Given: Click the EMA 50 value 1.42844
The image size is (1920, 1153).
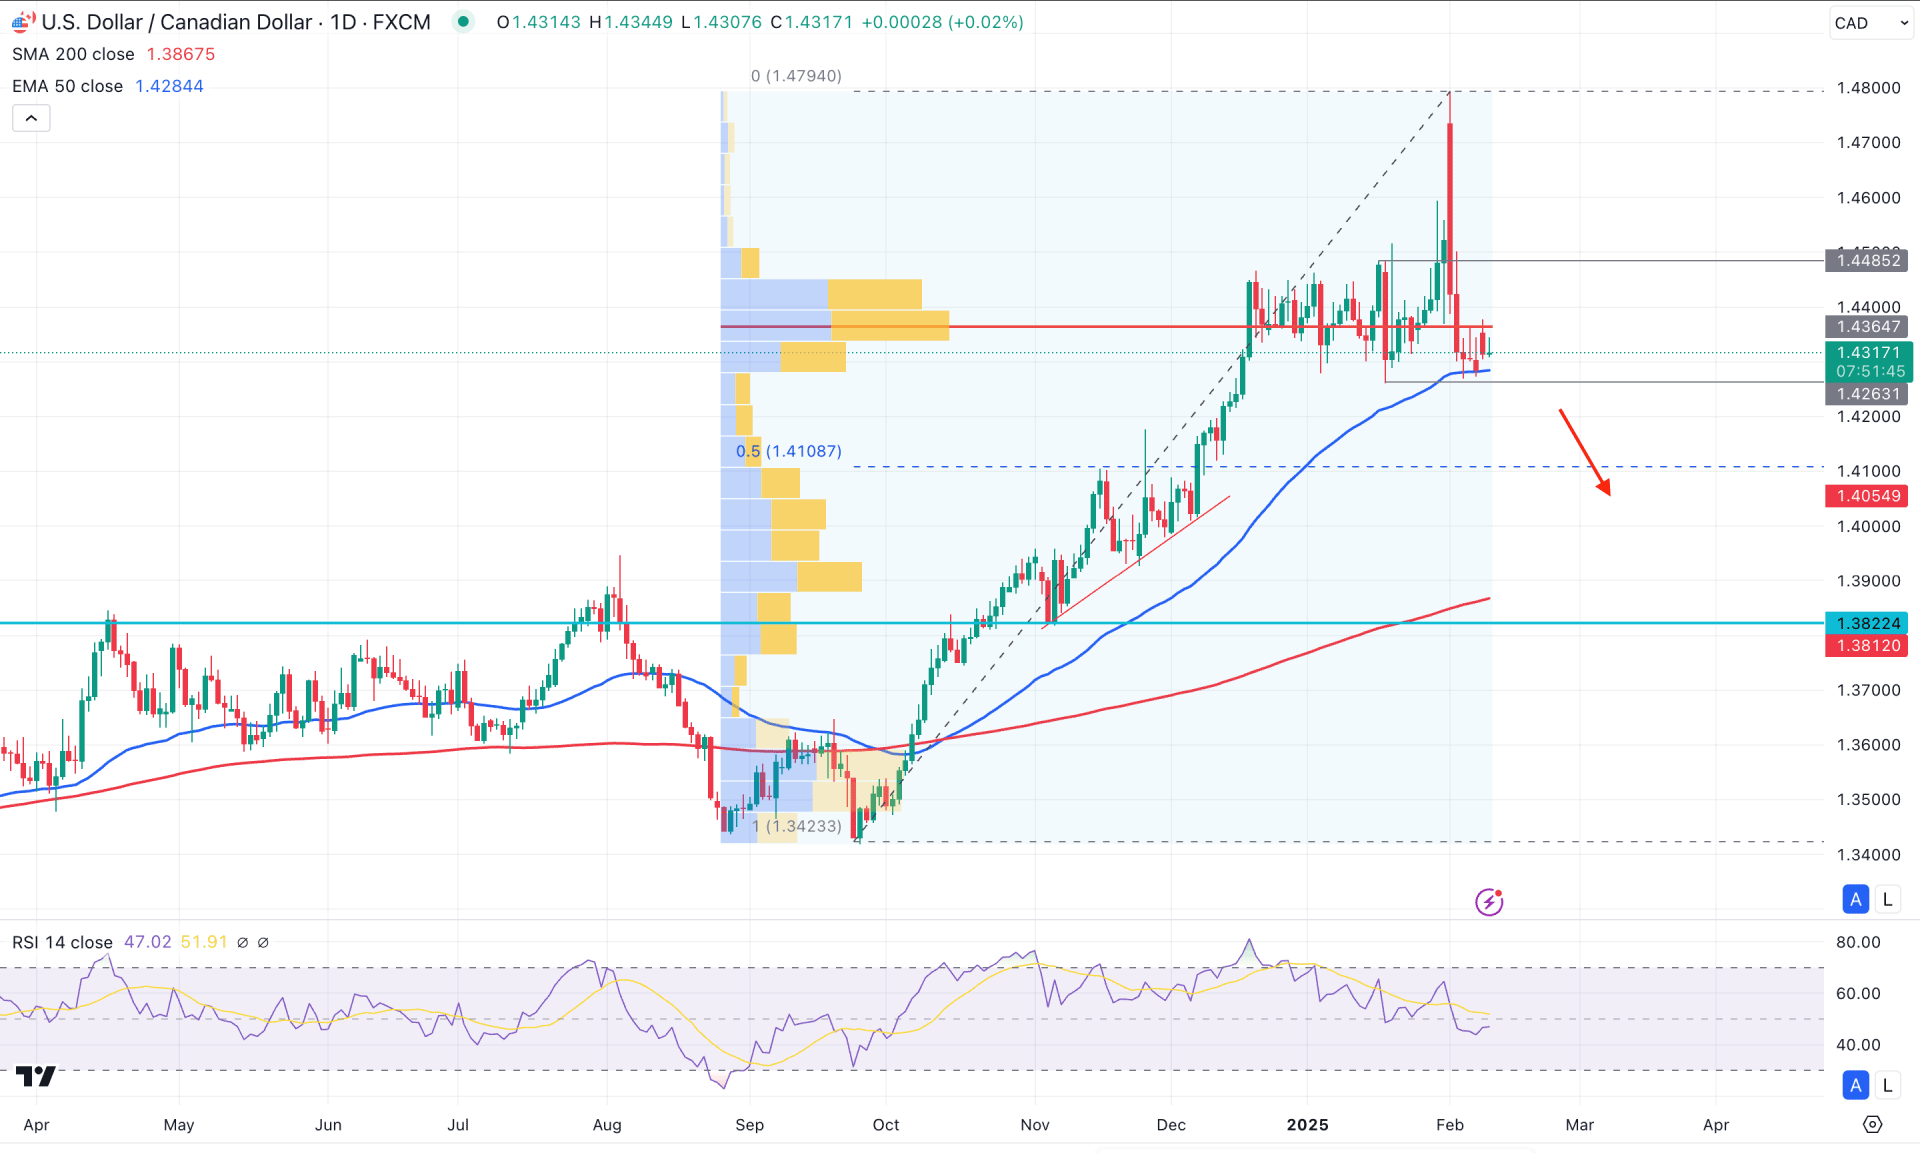Looking at the screenshot, I should coord(169,86).
